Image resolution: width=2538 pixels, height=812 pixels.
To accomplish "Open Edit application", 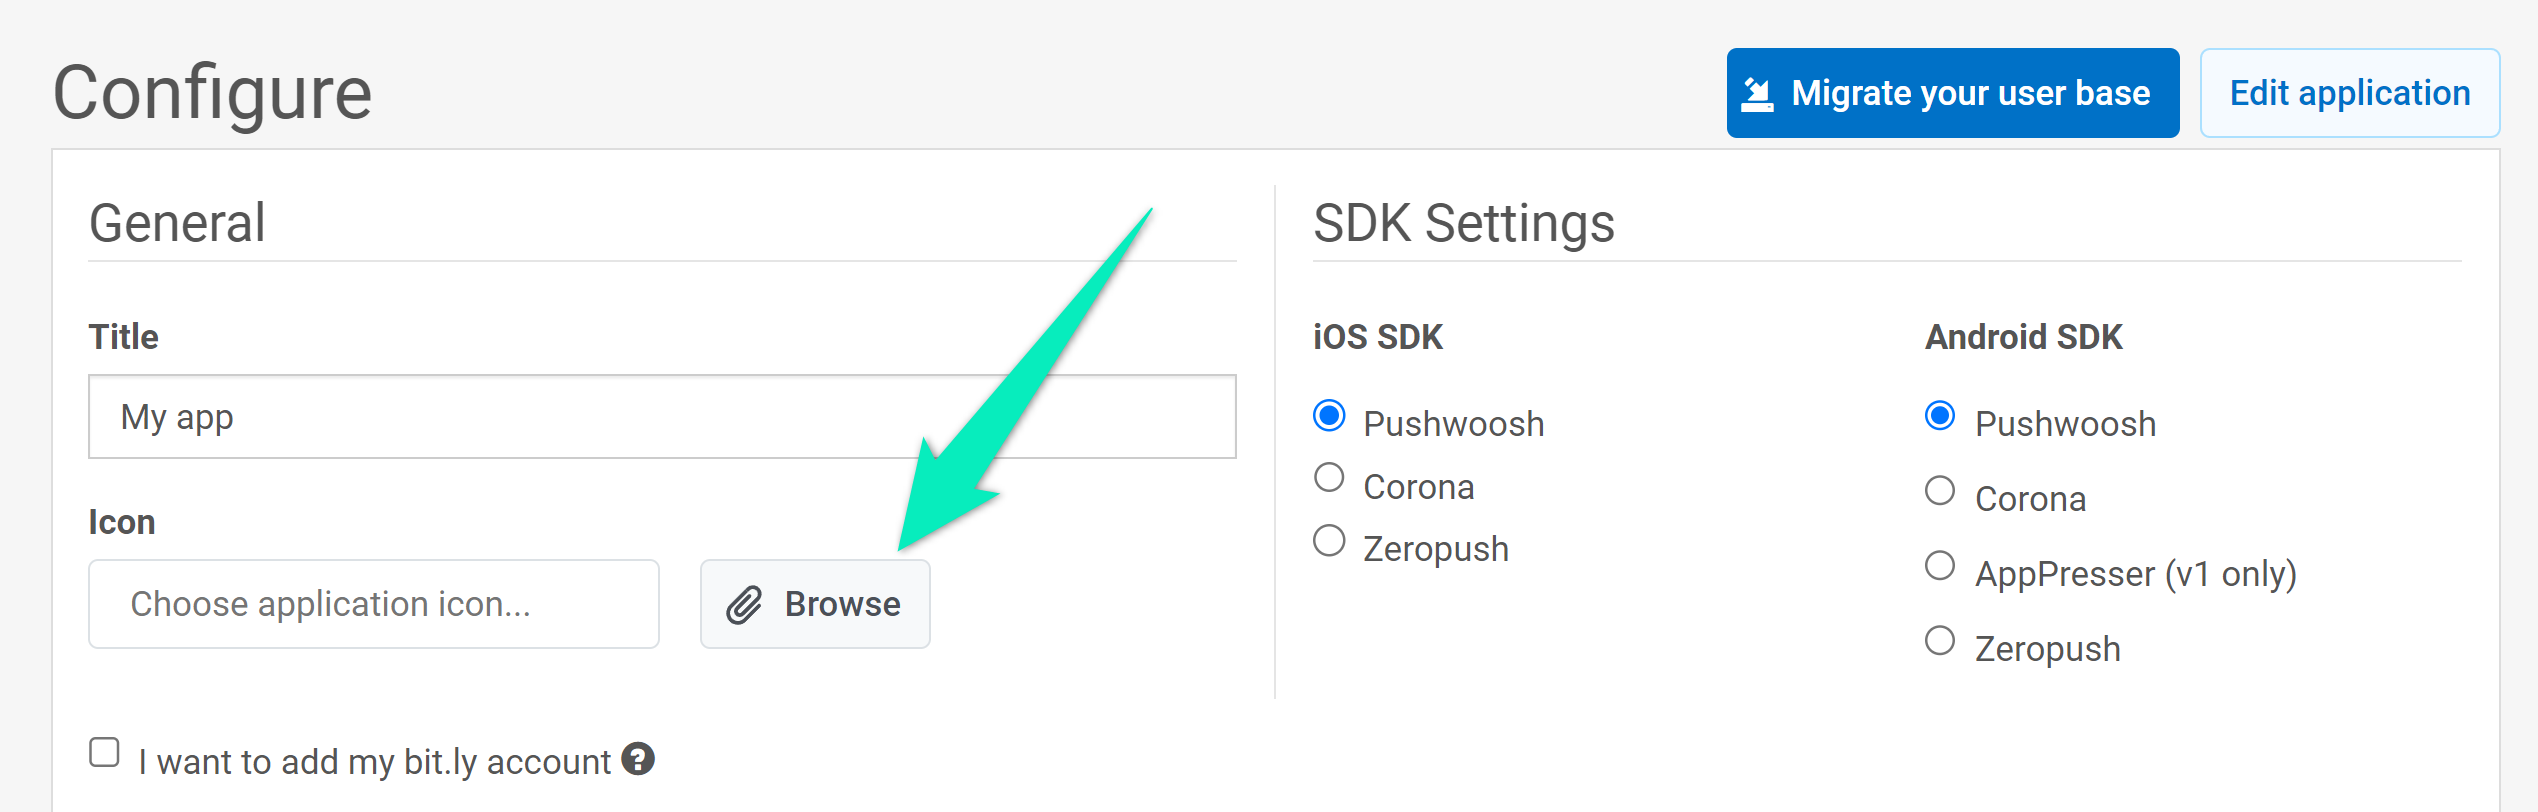I will [x=2349, y=93].
